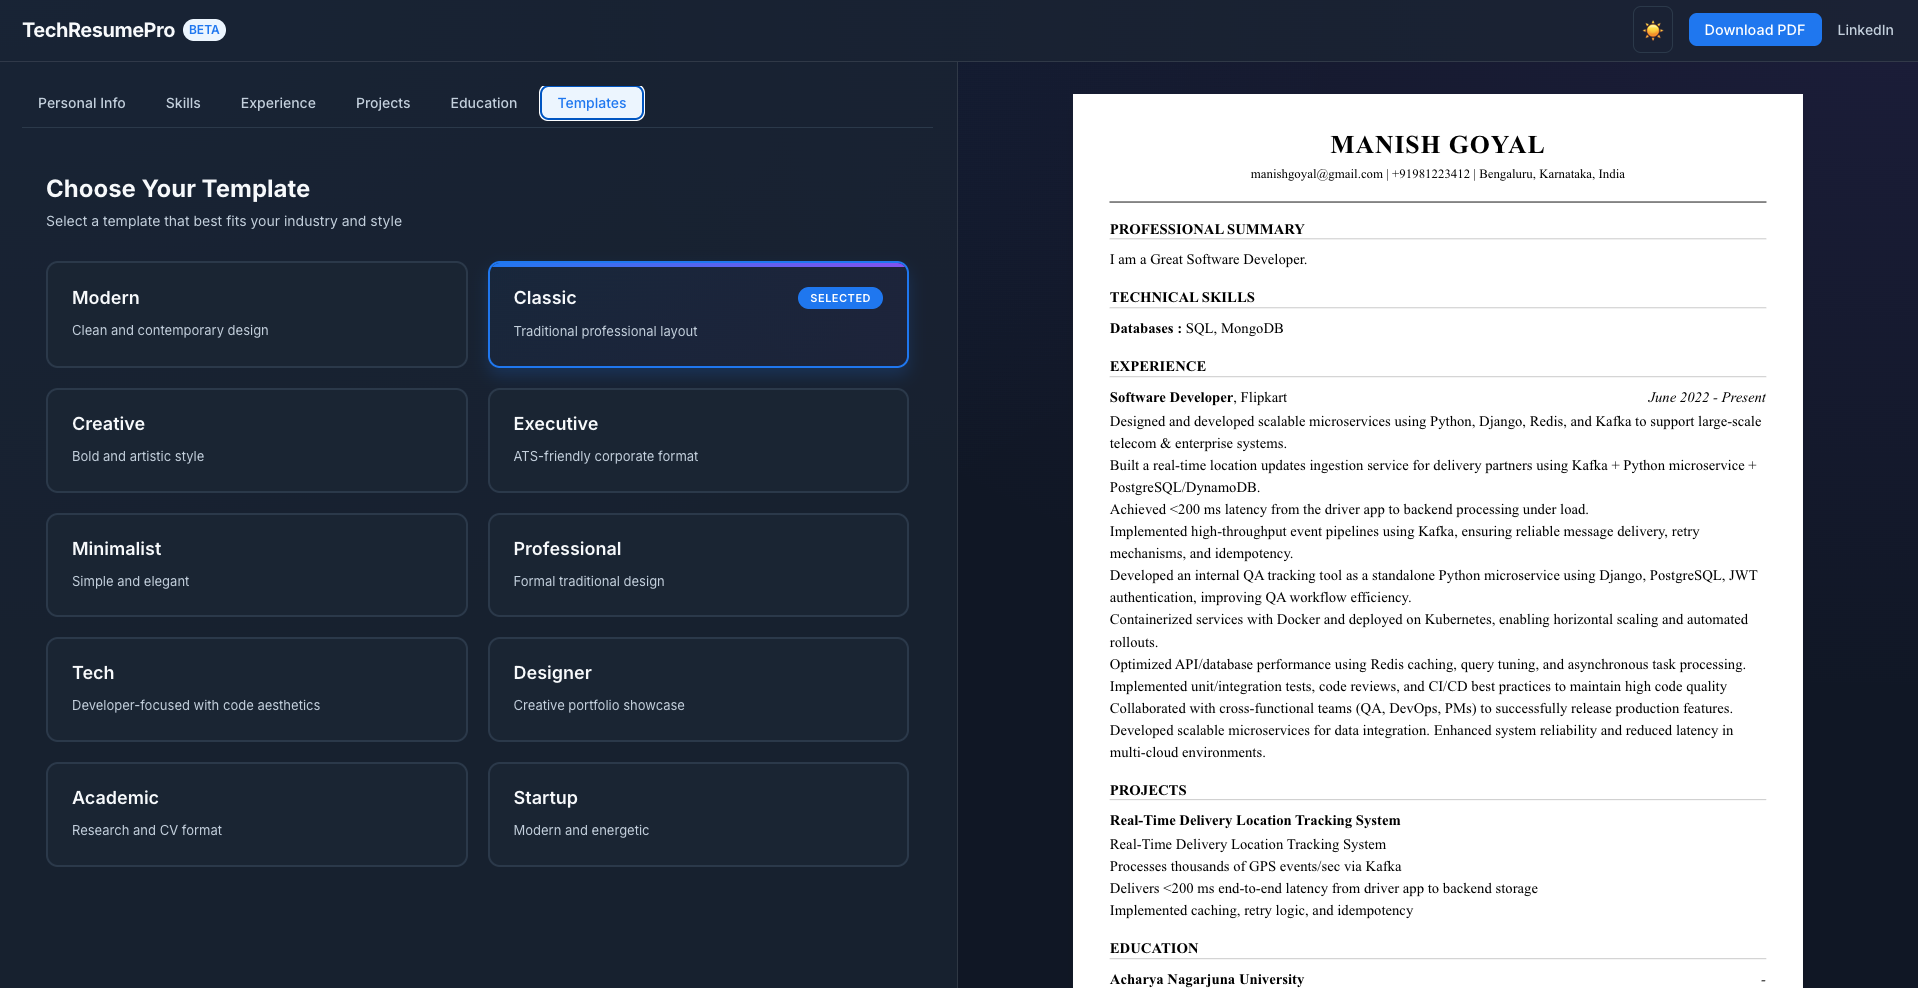Click 'Collaborated with cross-functional teams' line

1421,708
